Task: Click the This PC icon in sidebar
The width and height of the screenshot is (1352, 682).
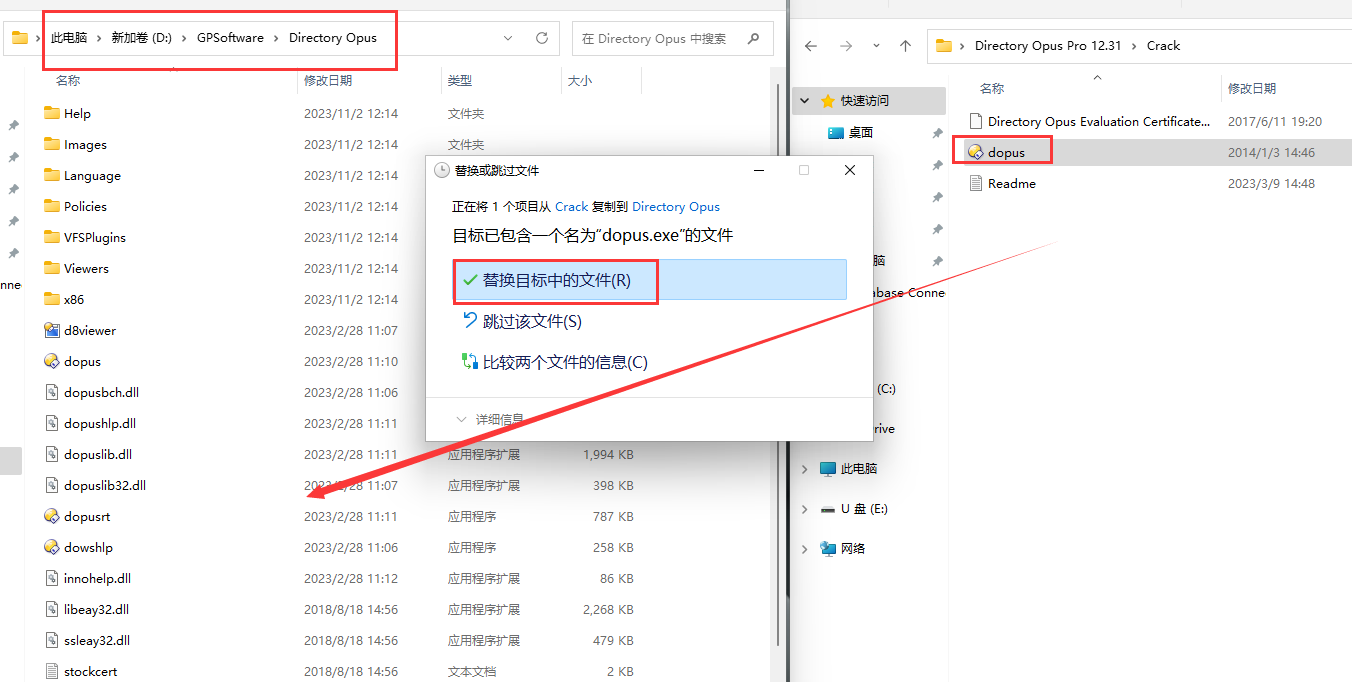Action: (827, 468)
